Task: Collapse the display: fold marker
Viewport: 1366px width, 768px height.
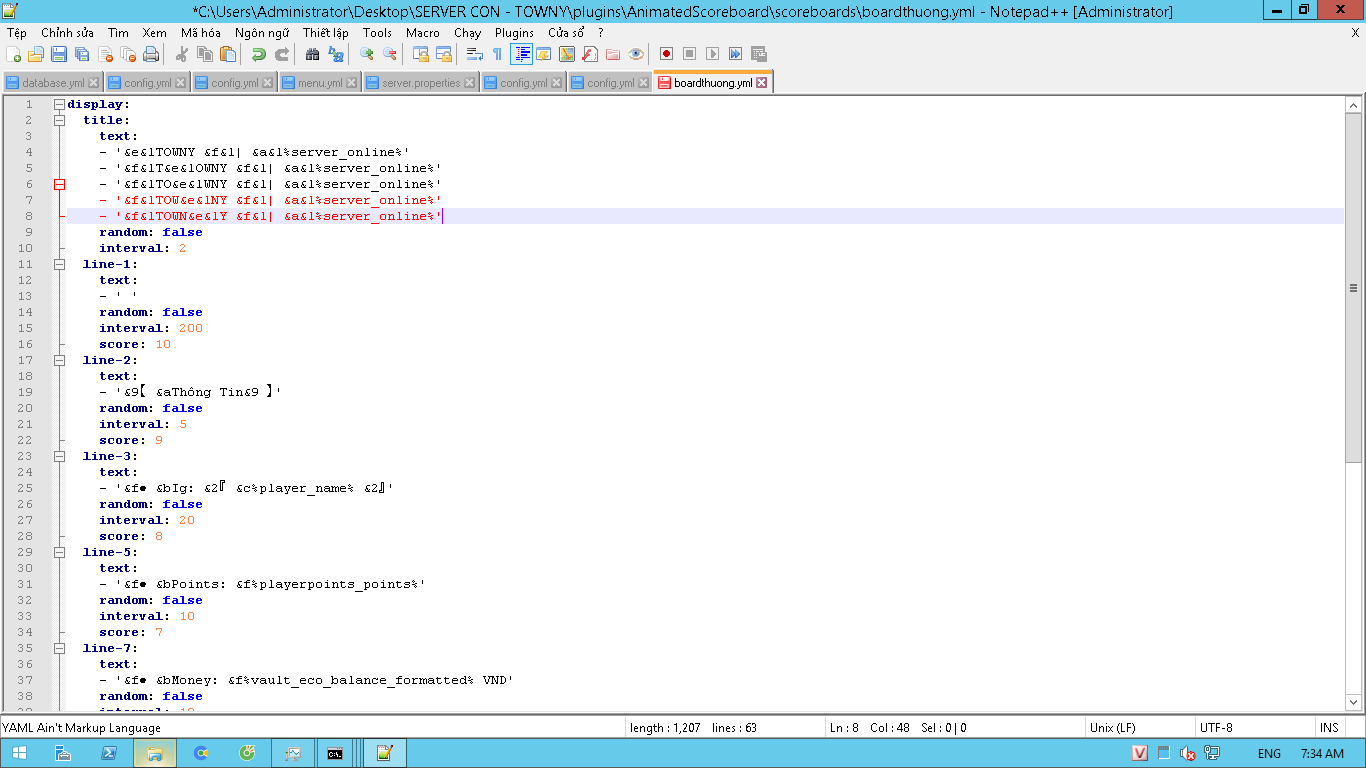Action: (59, 104)
